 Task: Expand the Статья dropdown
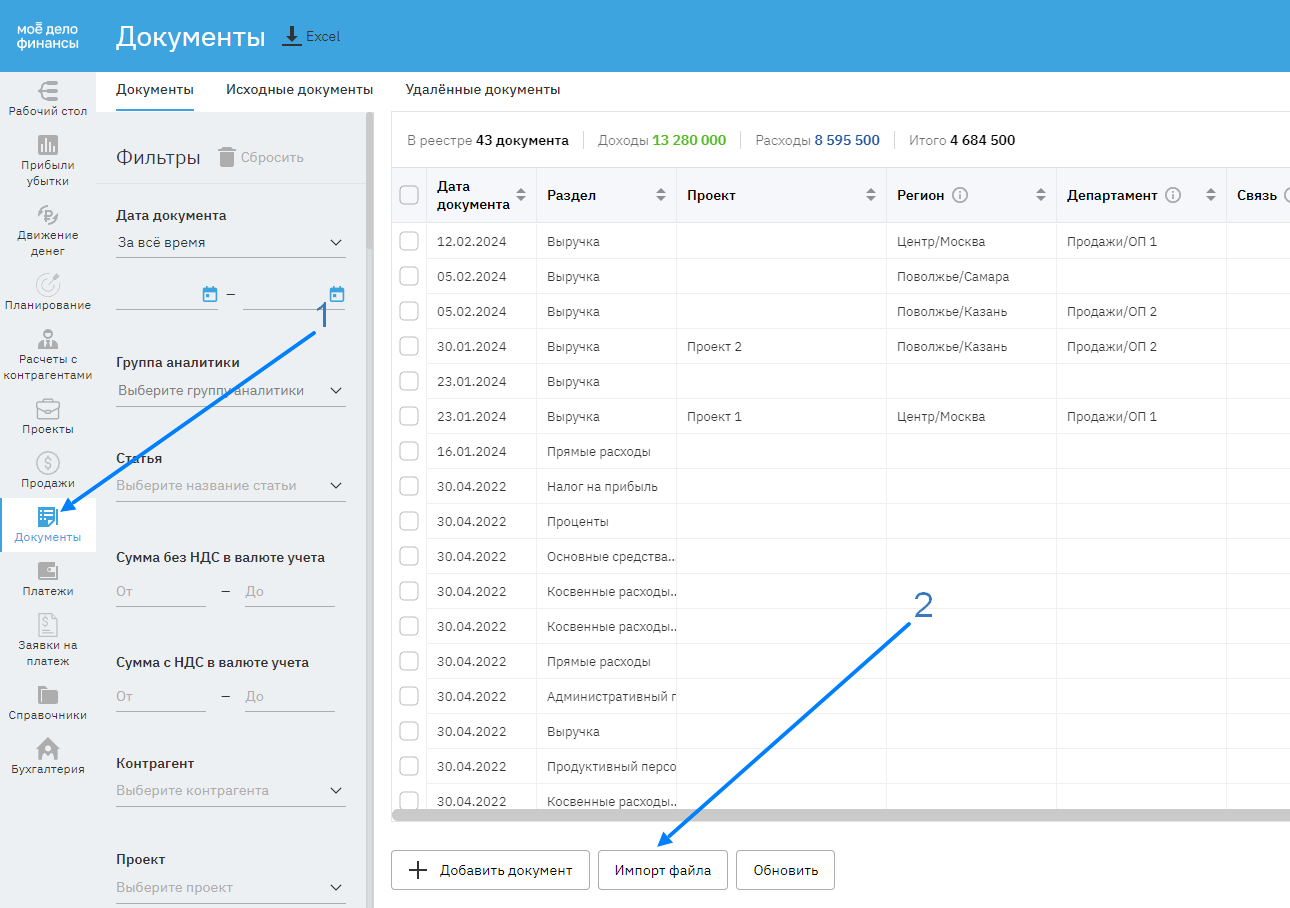[x=230, y=486]
